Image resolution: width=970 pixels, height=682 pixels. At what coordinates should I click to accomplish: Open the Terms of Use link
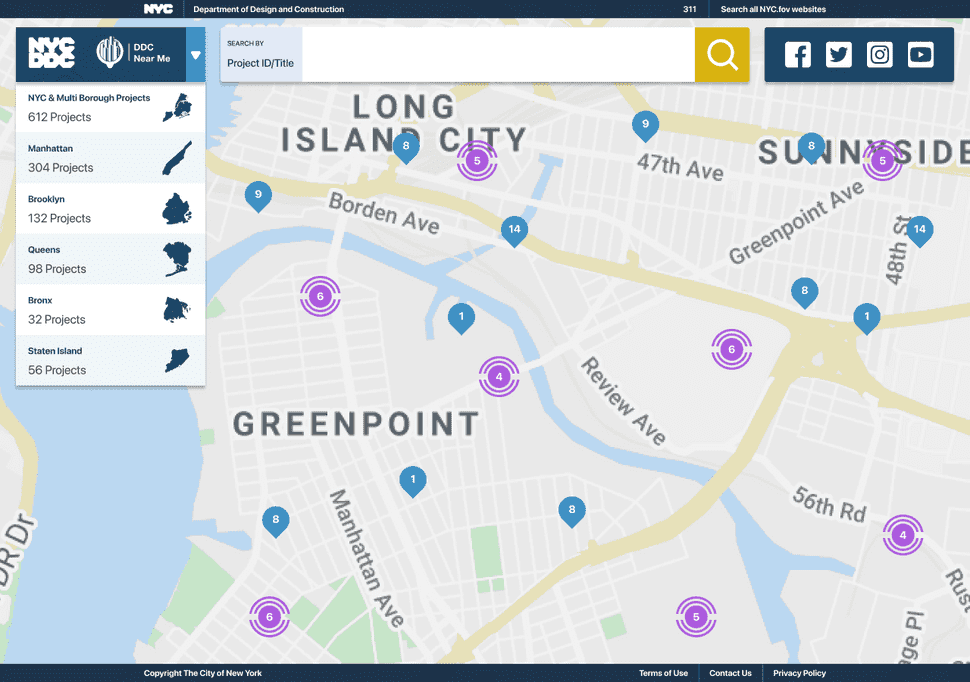coord(663,673)
